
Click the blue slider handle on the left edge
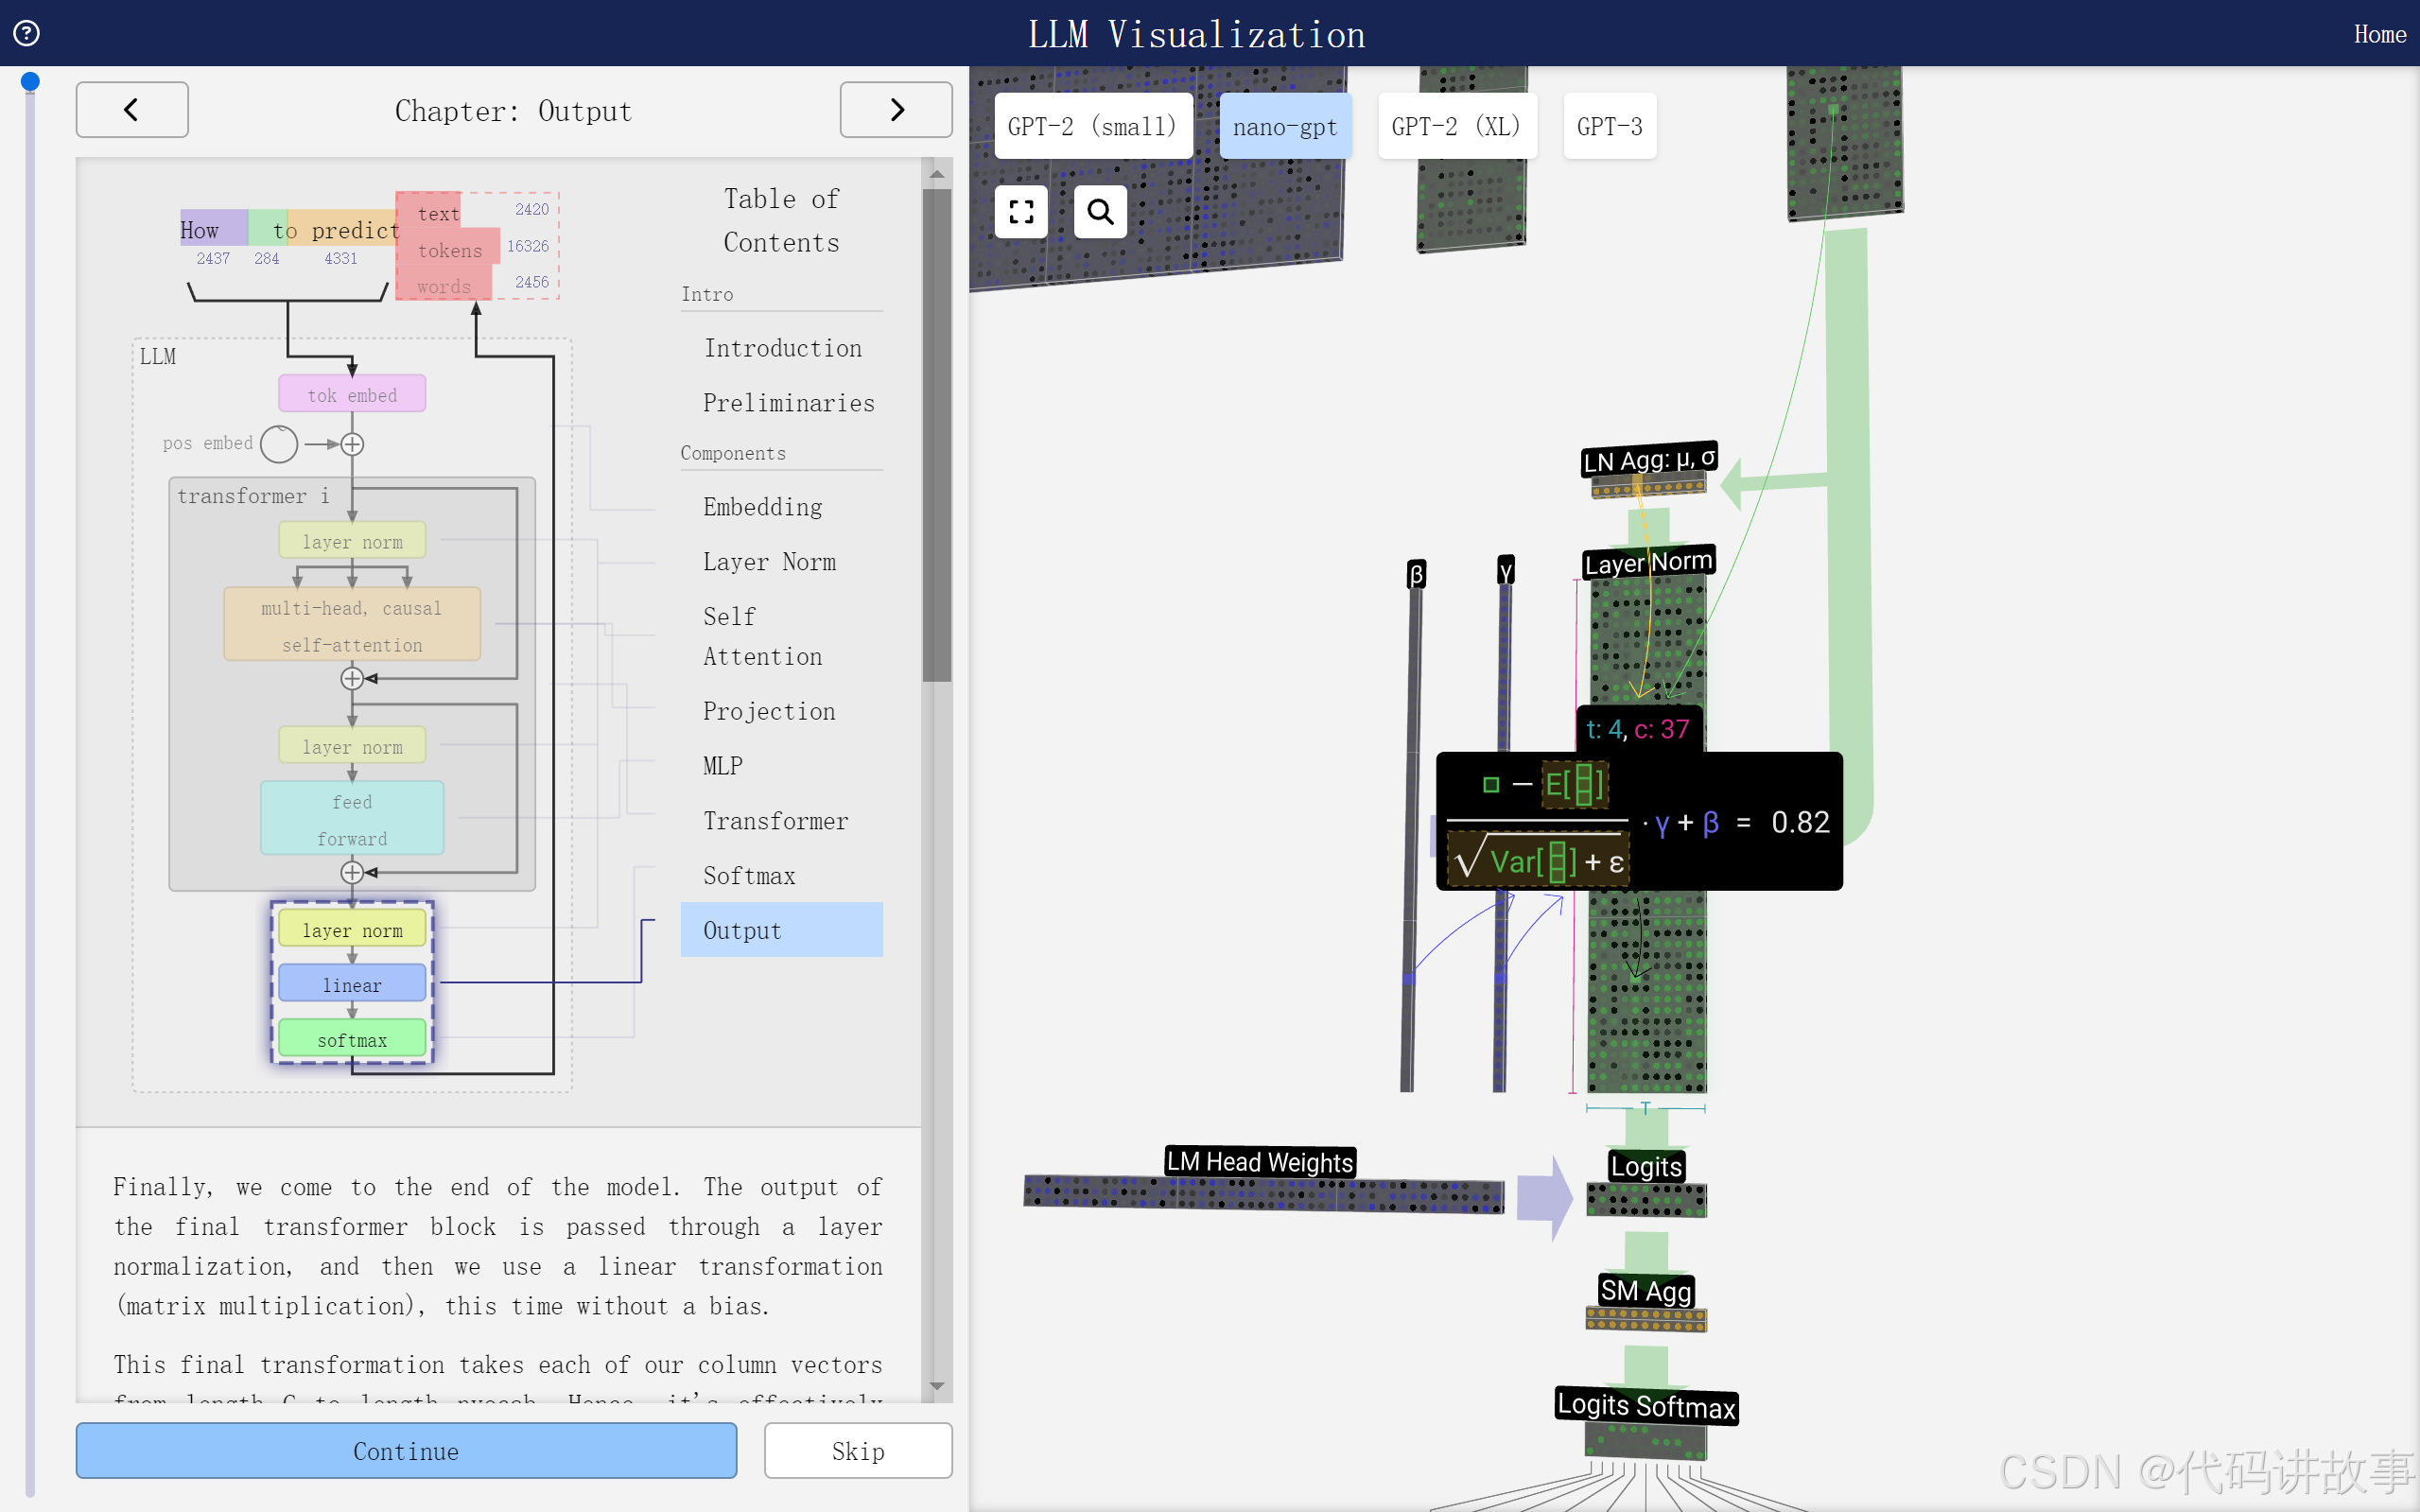(30, 81)
